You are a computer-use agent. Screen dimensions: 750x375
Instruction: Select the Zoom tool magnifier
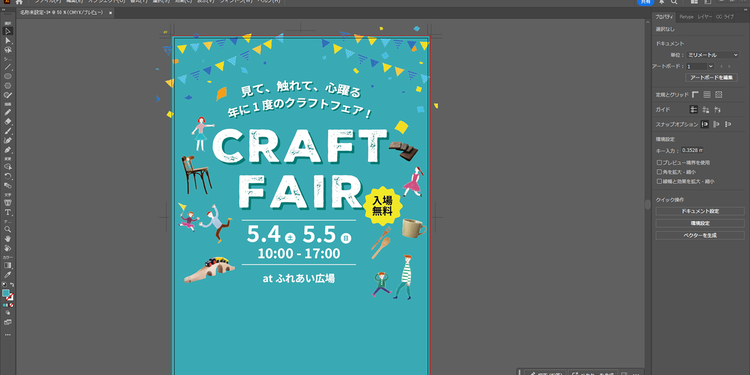click(8, 230)
